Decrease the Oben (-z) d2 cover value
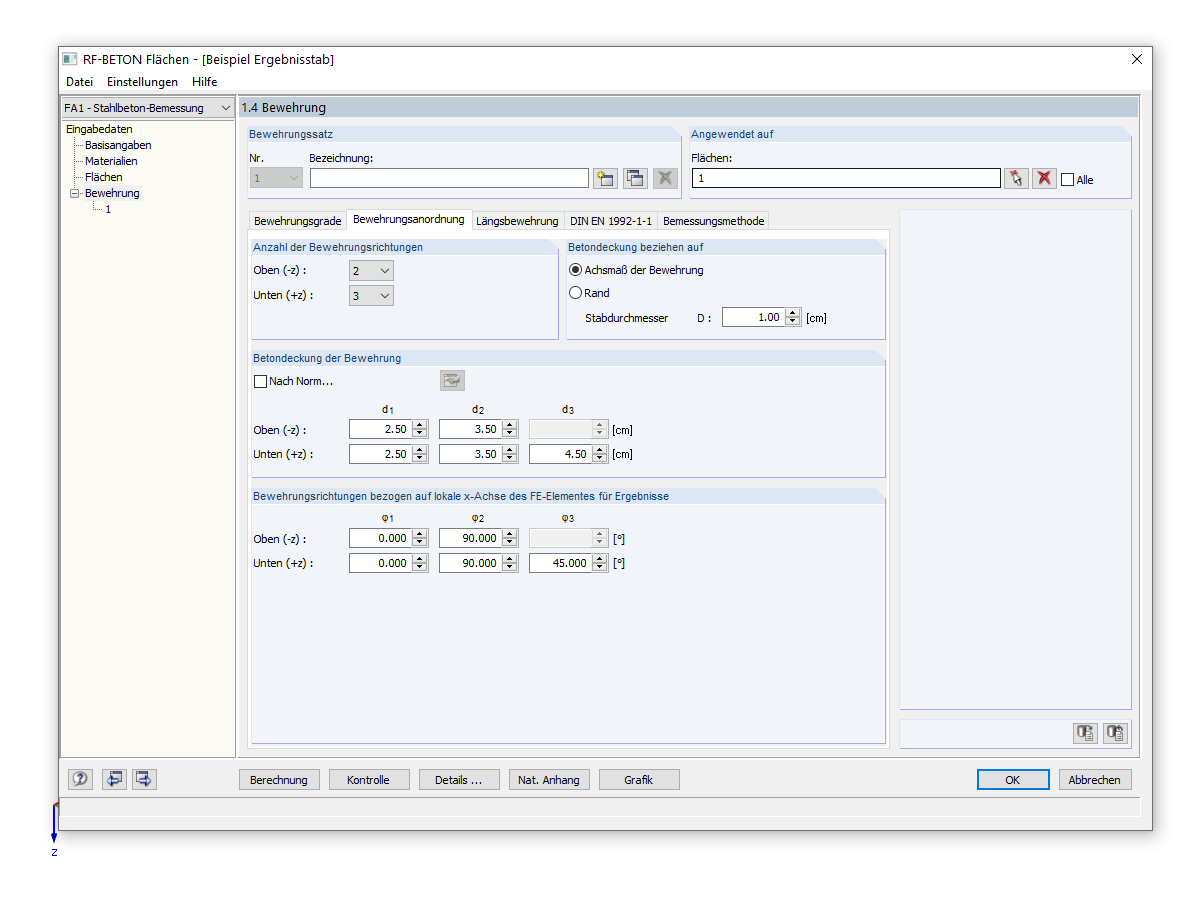The height and width of the screenshot is (900, 1200). tap(510, 433)
